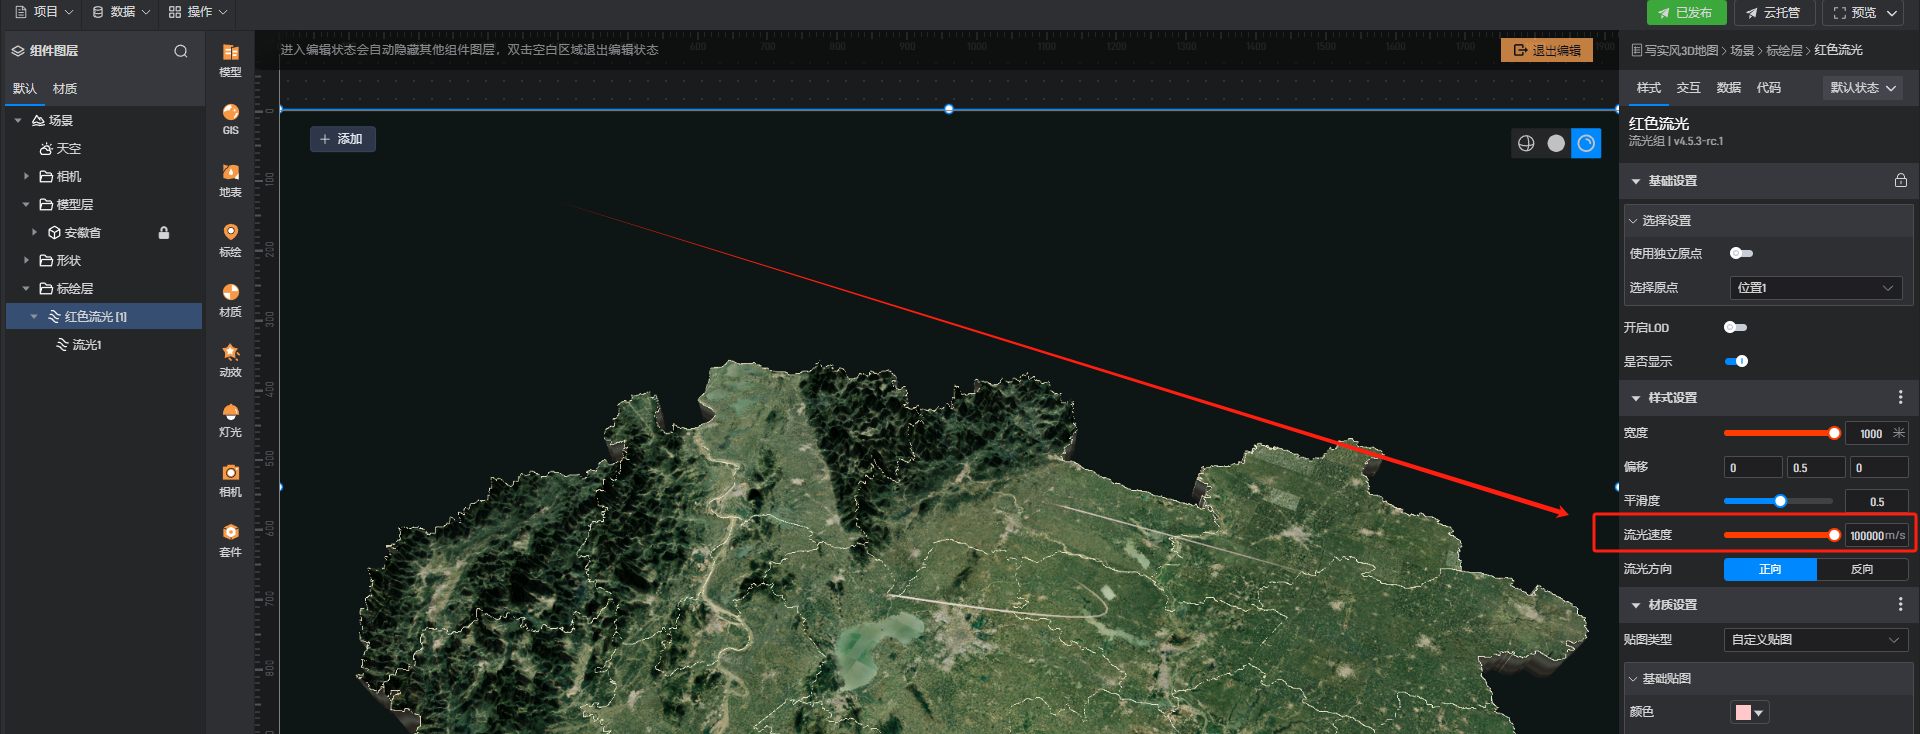1920x734 pixels.
Task: Open the 操作 menu
Action: coord(198,12)
